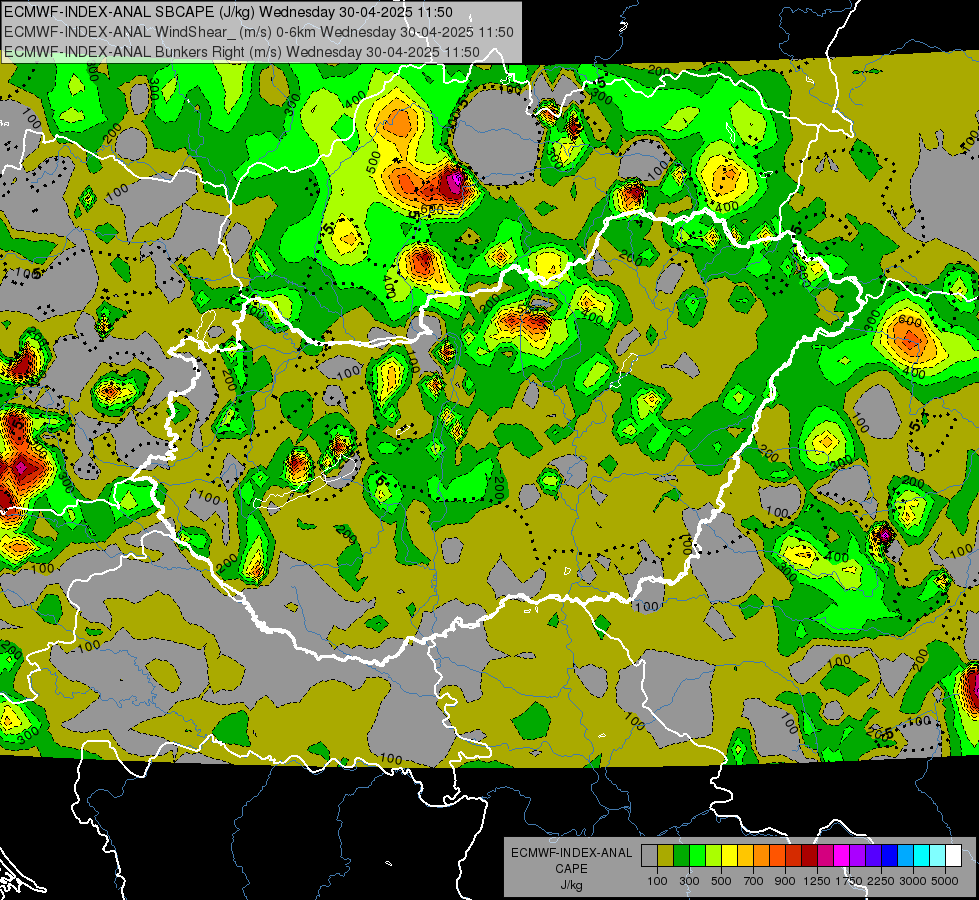Click the magenta legend swatch

pos(842,856)
